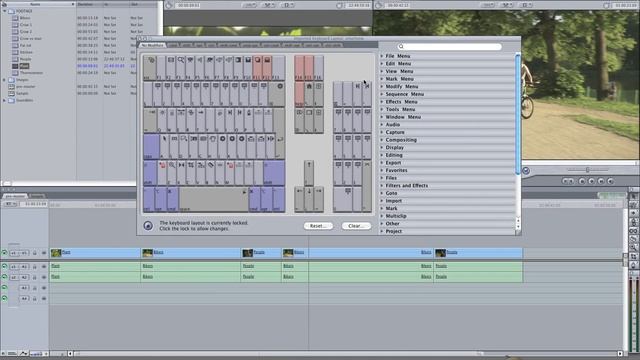Click the command list scrollbar thumb
The height and width of the screenshot is (360, 640).
pos(518,114)
